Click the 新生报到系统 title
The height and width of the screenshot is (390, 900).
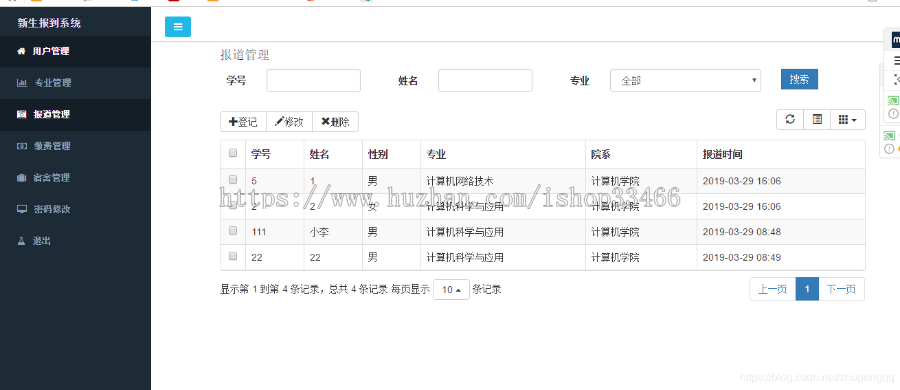49,23
